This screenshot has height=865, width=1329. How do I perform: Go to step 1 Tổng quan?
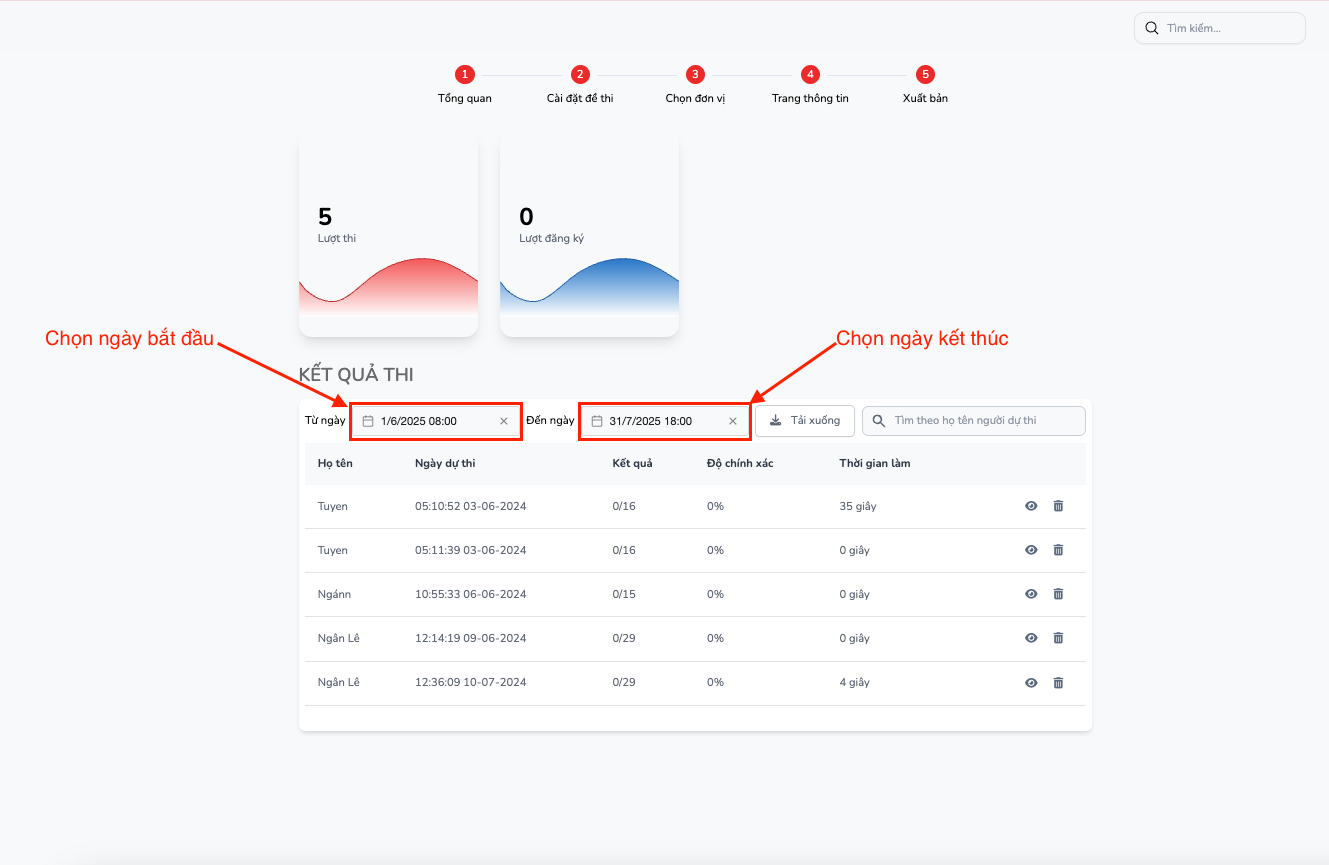coord(464,75)
